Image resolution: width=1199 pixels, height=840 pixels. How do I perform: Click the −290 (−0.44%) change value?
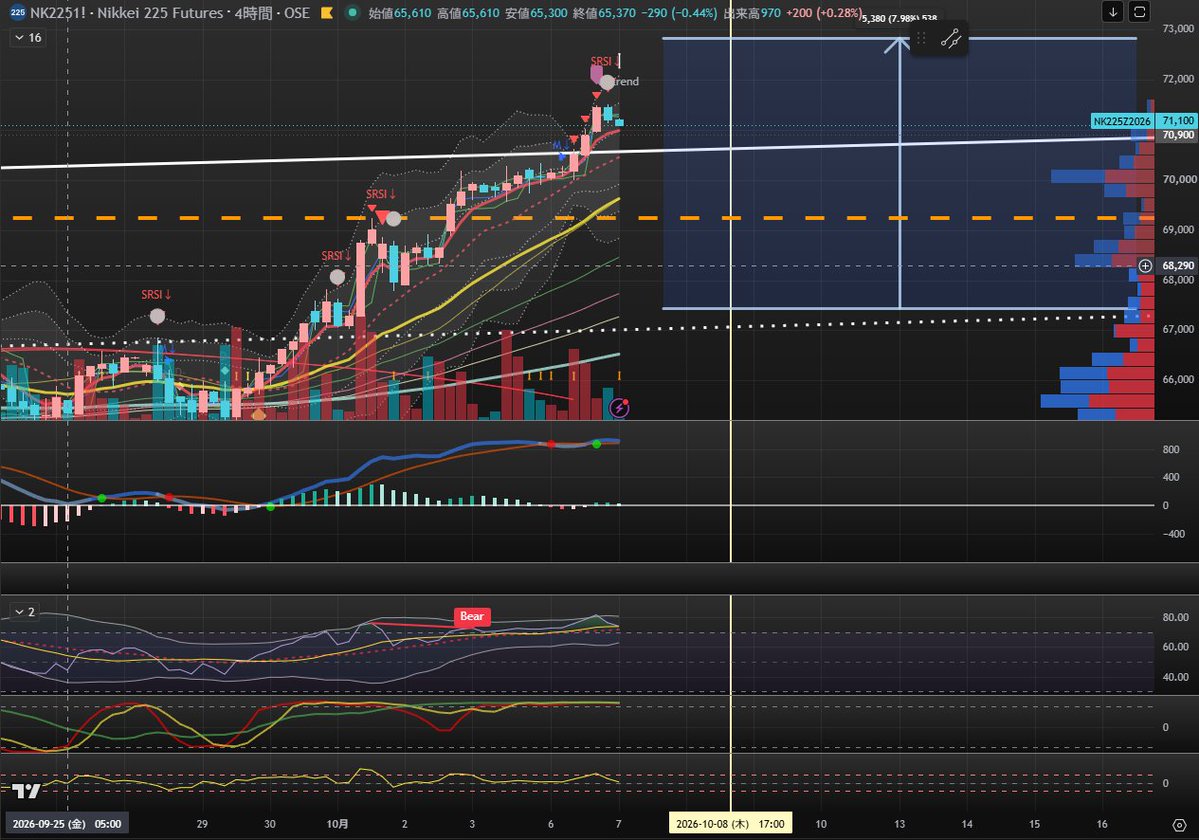point(679,13)
